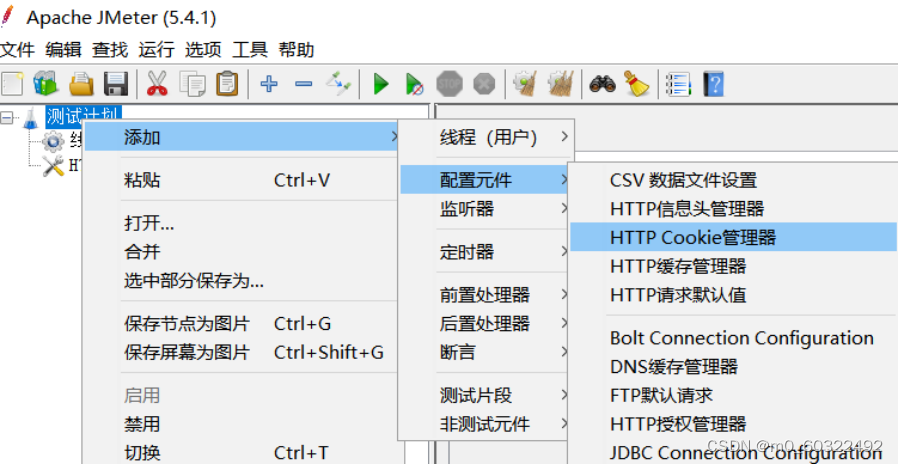Open the 文件 menu
898x464 pixels.
[x=17, y=50]
